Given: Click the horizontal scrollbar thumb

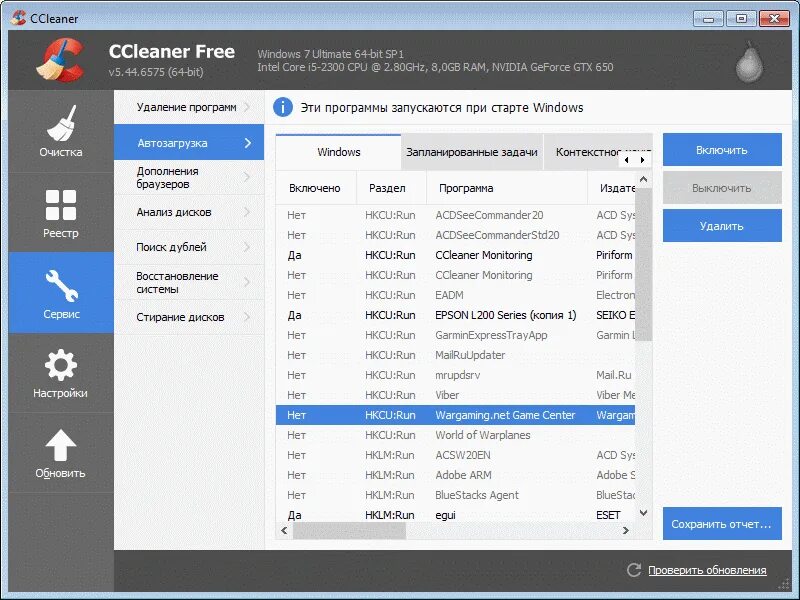Looking at the screenshot, I should [349, 531].
